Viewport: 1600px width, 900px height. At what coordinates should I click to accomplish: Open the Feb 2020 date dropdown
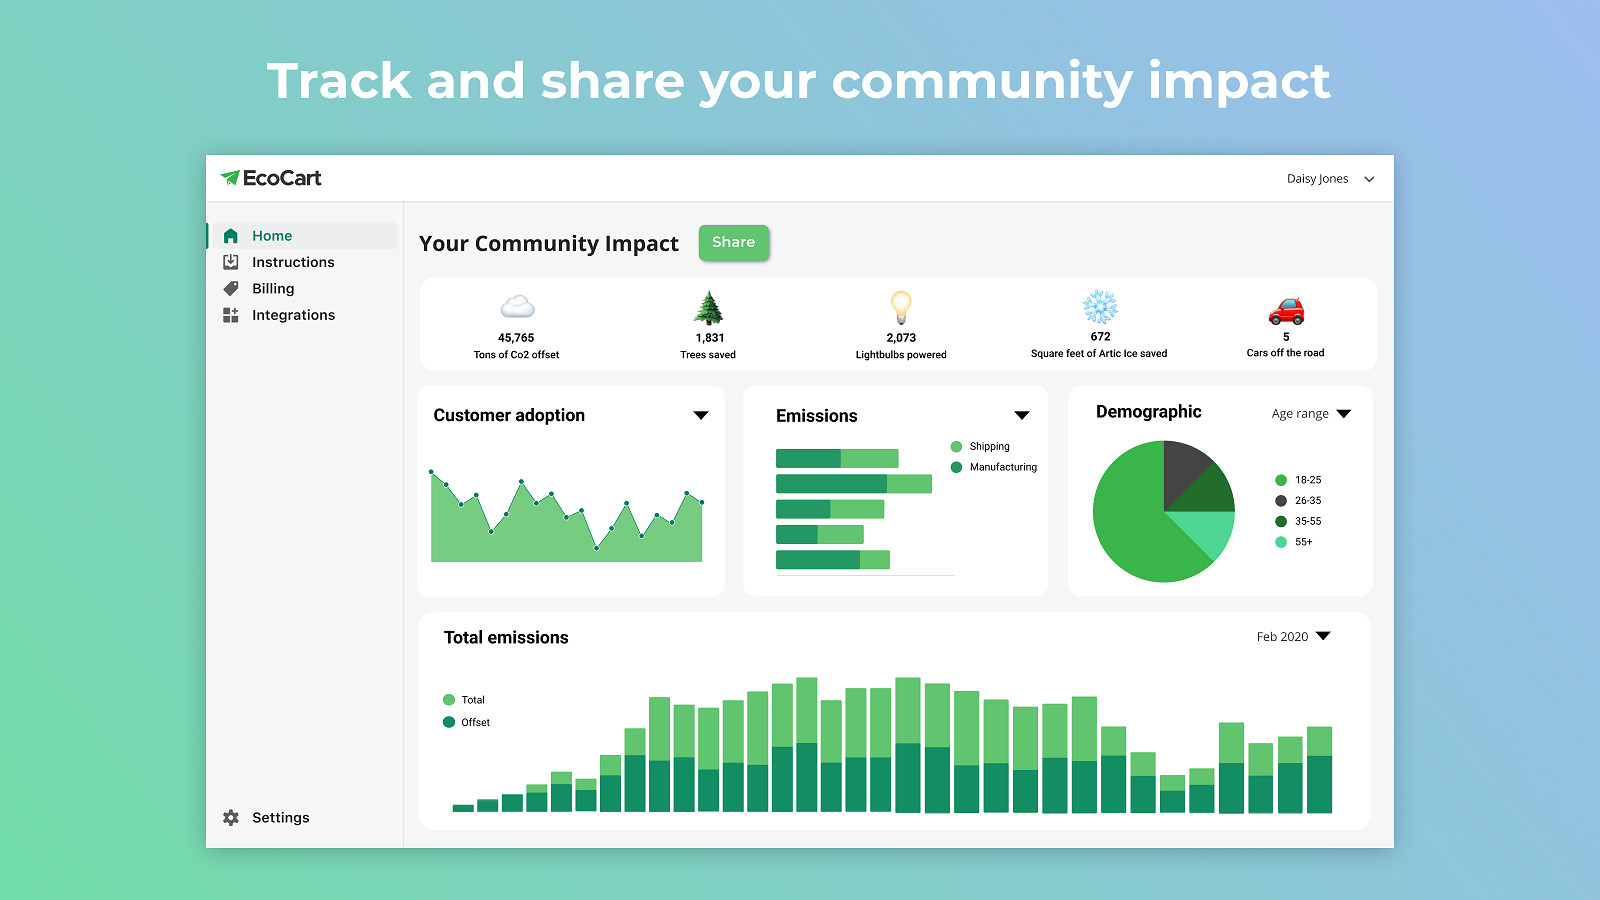(1323, 636)
